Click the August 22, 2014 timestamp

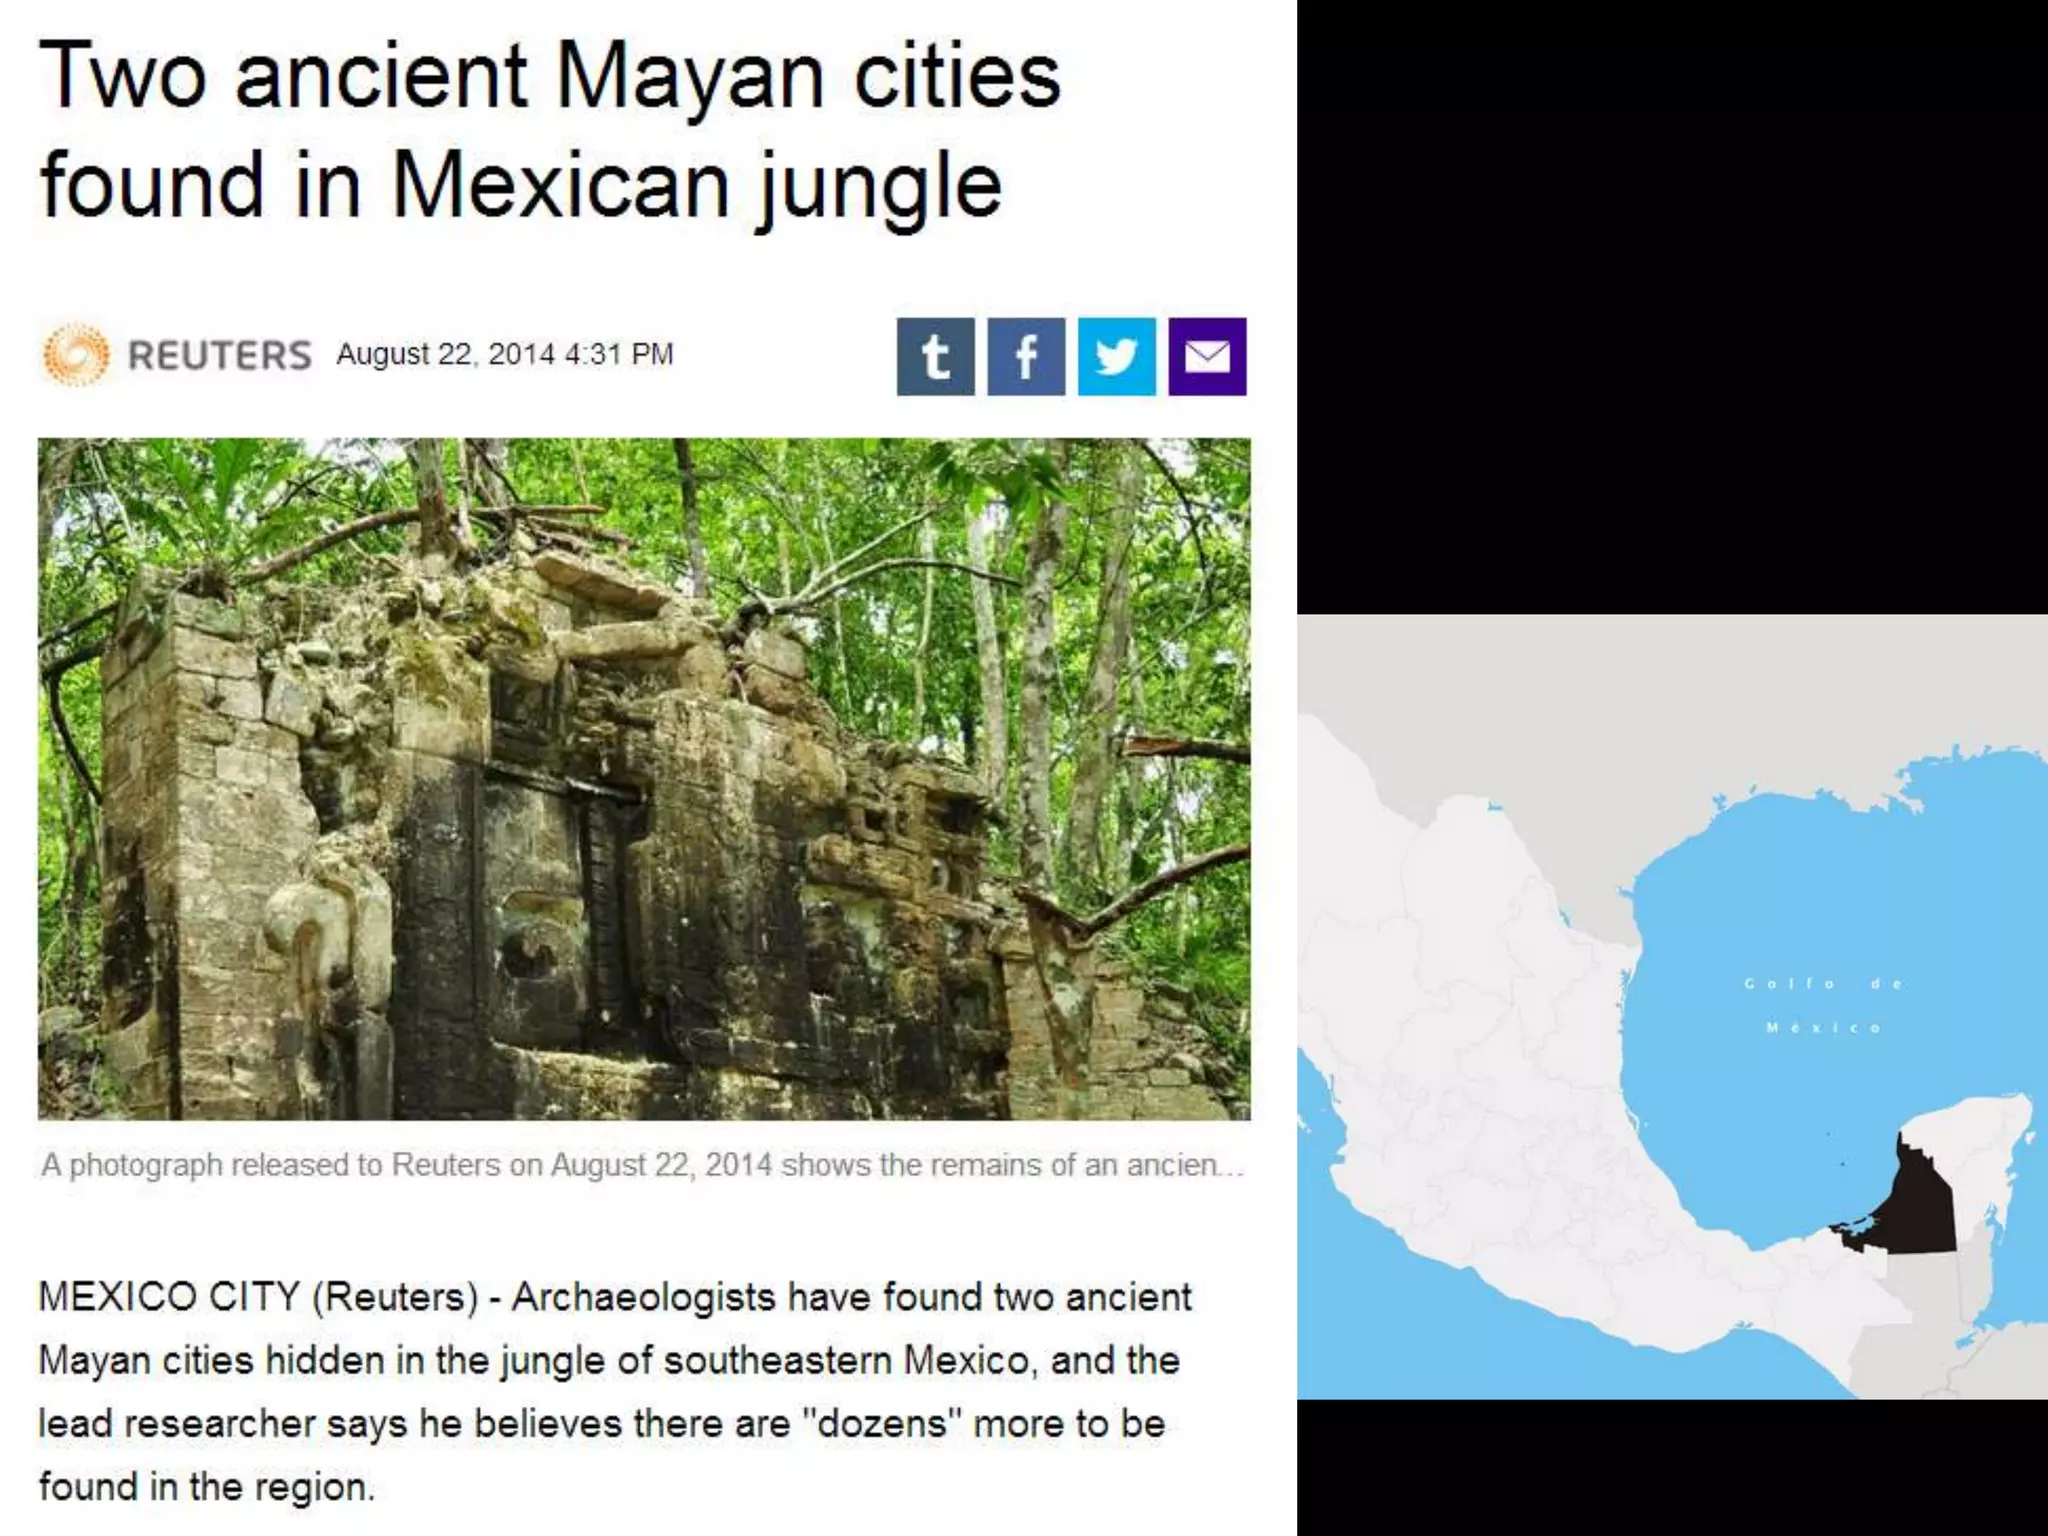(x=504, y=354)
